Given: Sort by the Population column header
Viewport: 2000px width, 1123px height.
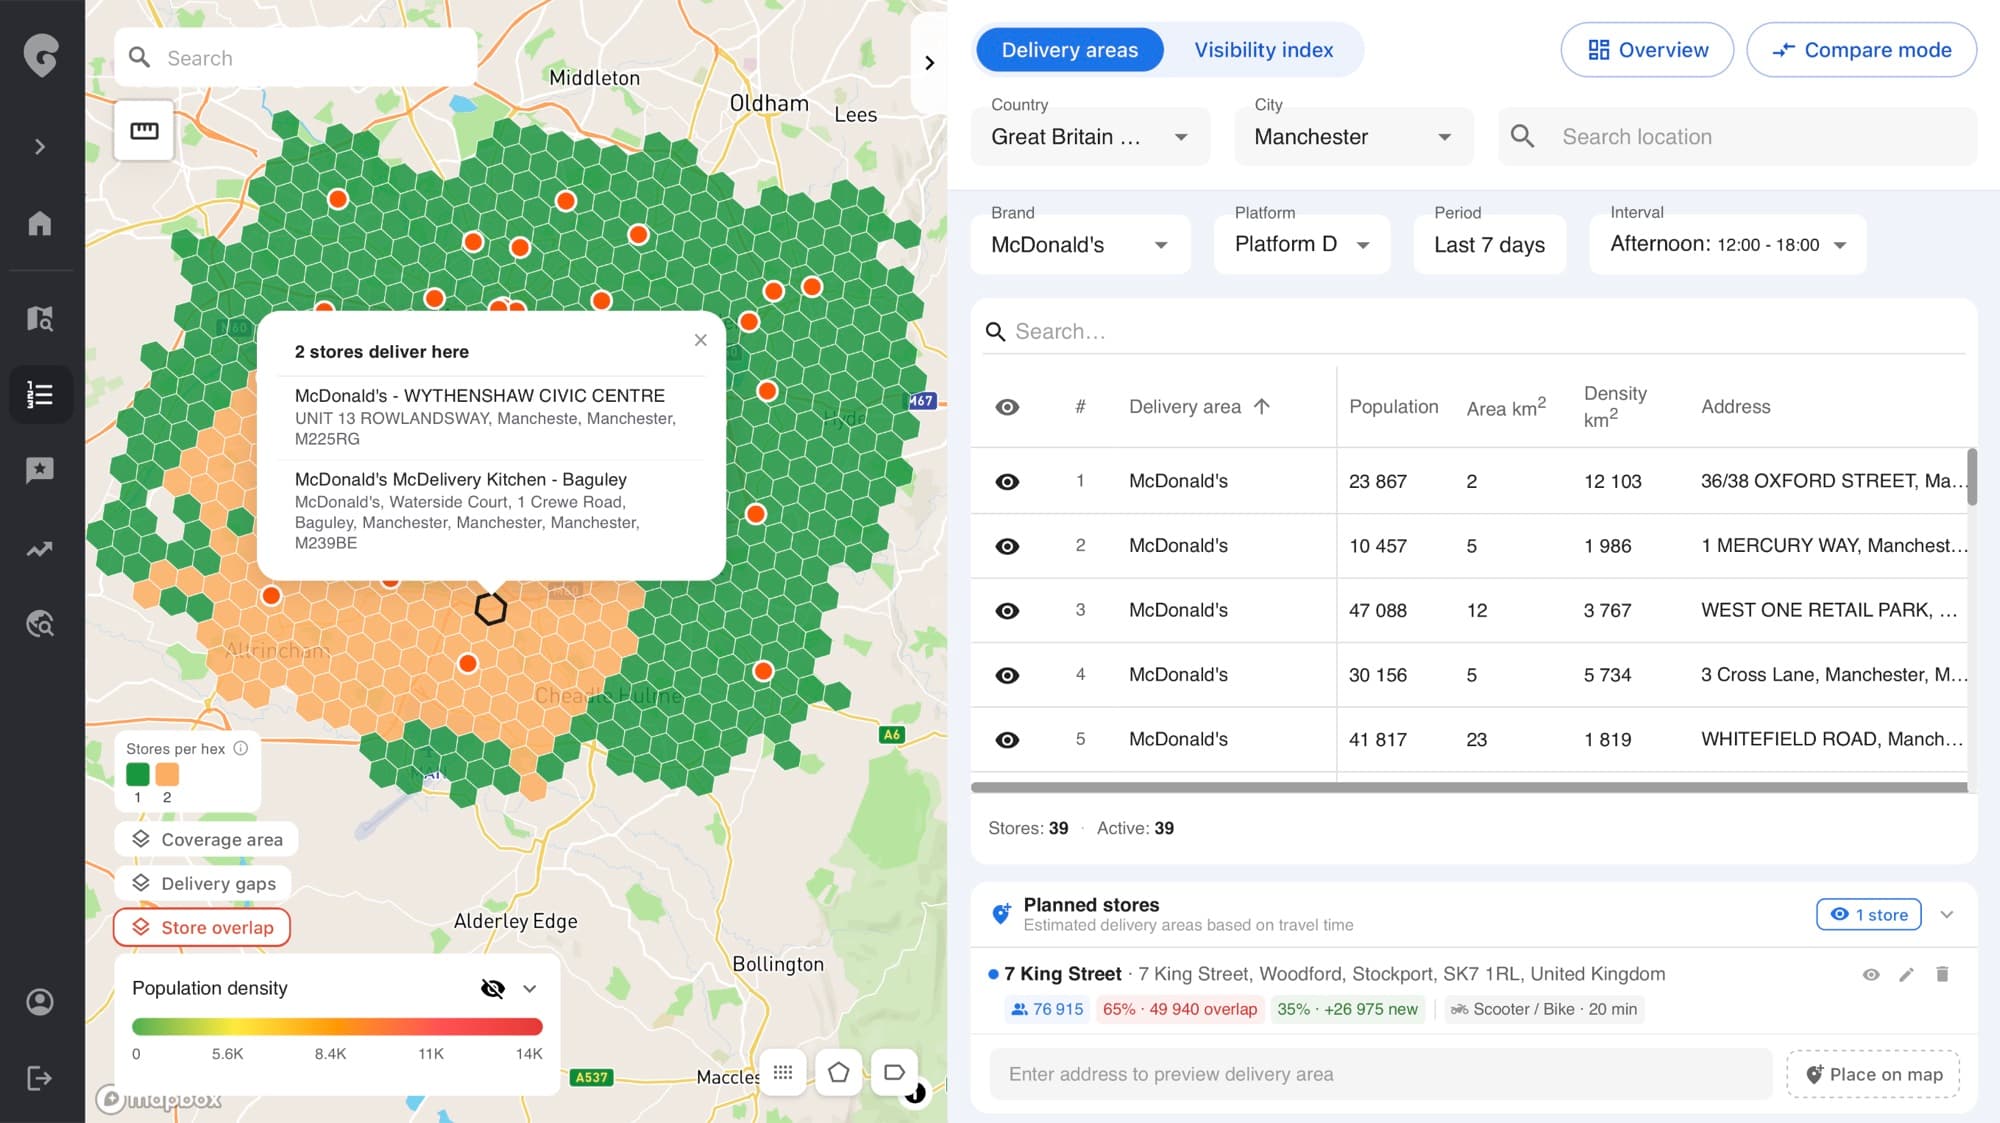Looking at the screenshot, I should pyautogui.click(x=1393, y=407).
